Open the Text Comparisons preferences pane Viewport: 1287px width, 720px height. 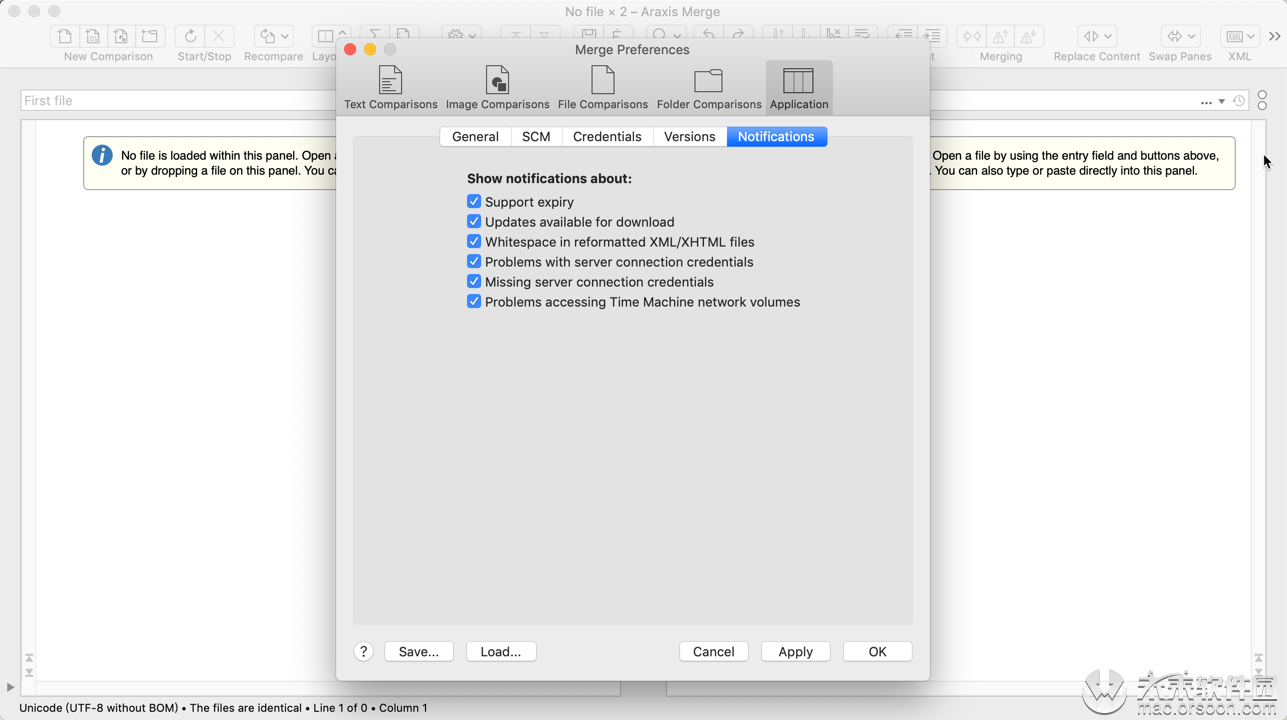pyautogui.click(x=390, y=87)
